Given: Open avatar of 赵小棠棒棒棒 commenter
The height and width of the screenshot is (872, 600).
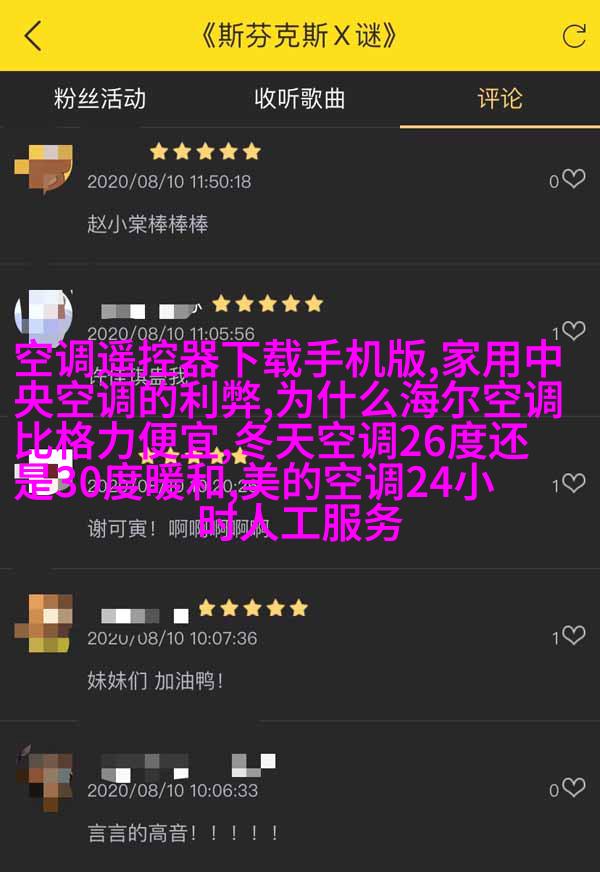Looking at the screenshot, I should 44,167.
